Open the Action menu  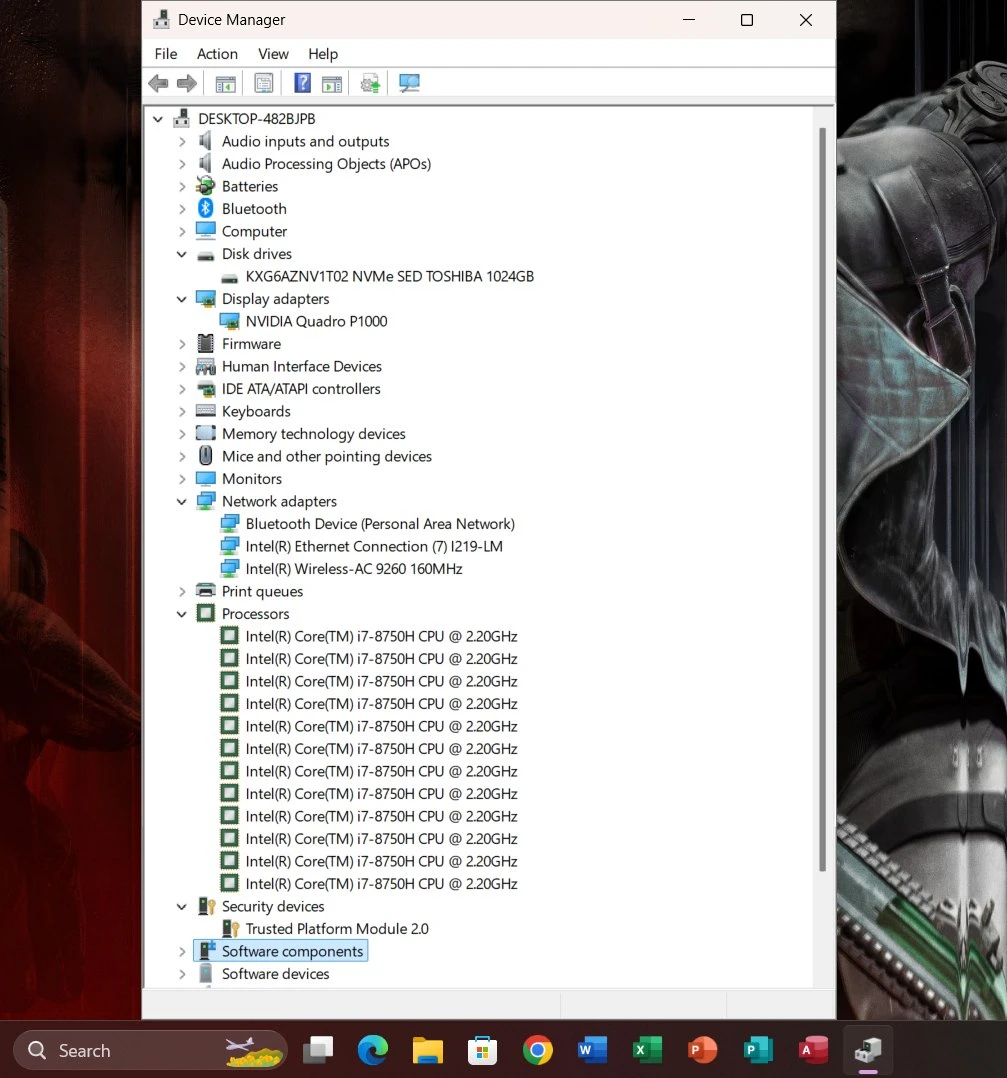[217, 54]
